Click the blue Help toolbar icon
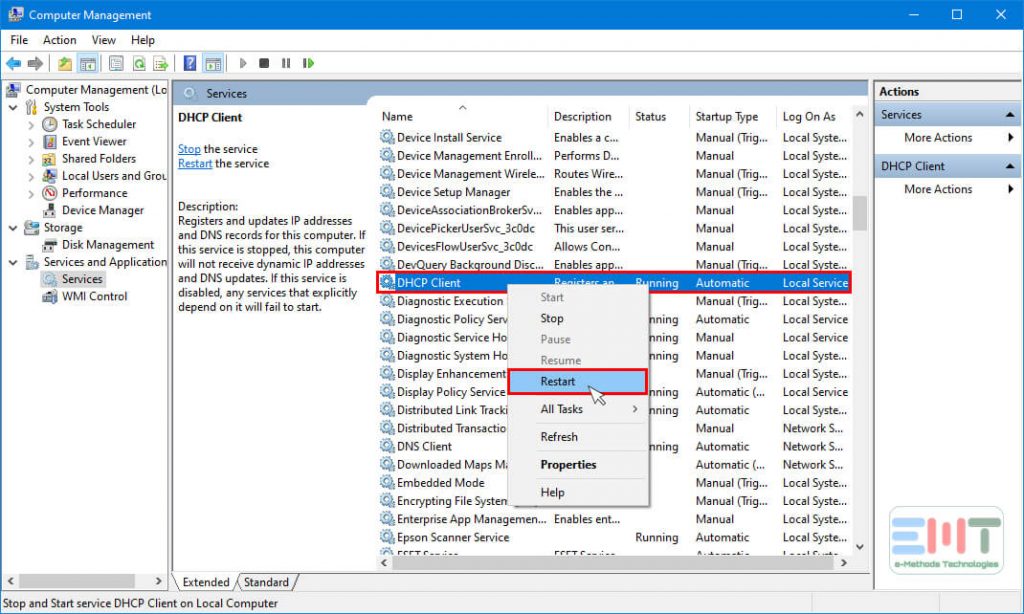 click(x=189, y=63)
